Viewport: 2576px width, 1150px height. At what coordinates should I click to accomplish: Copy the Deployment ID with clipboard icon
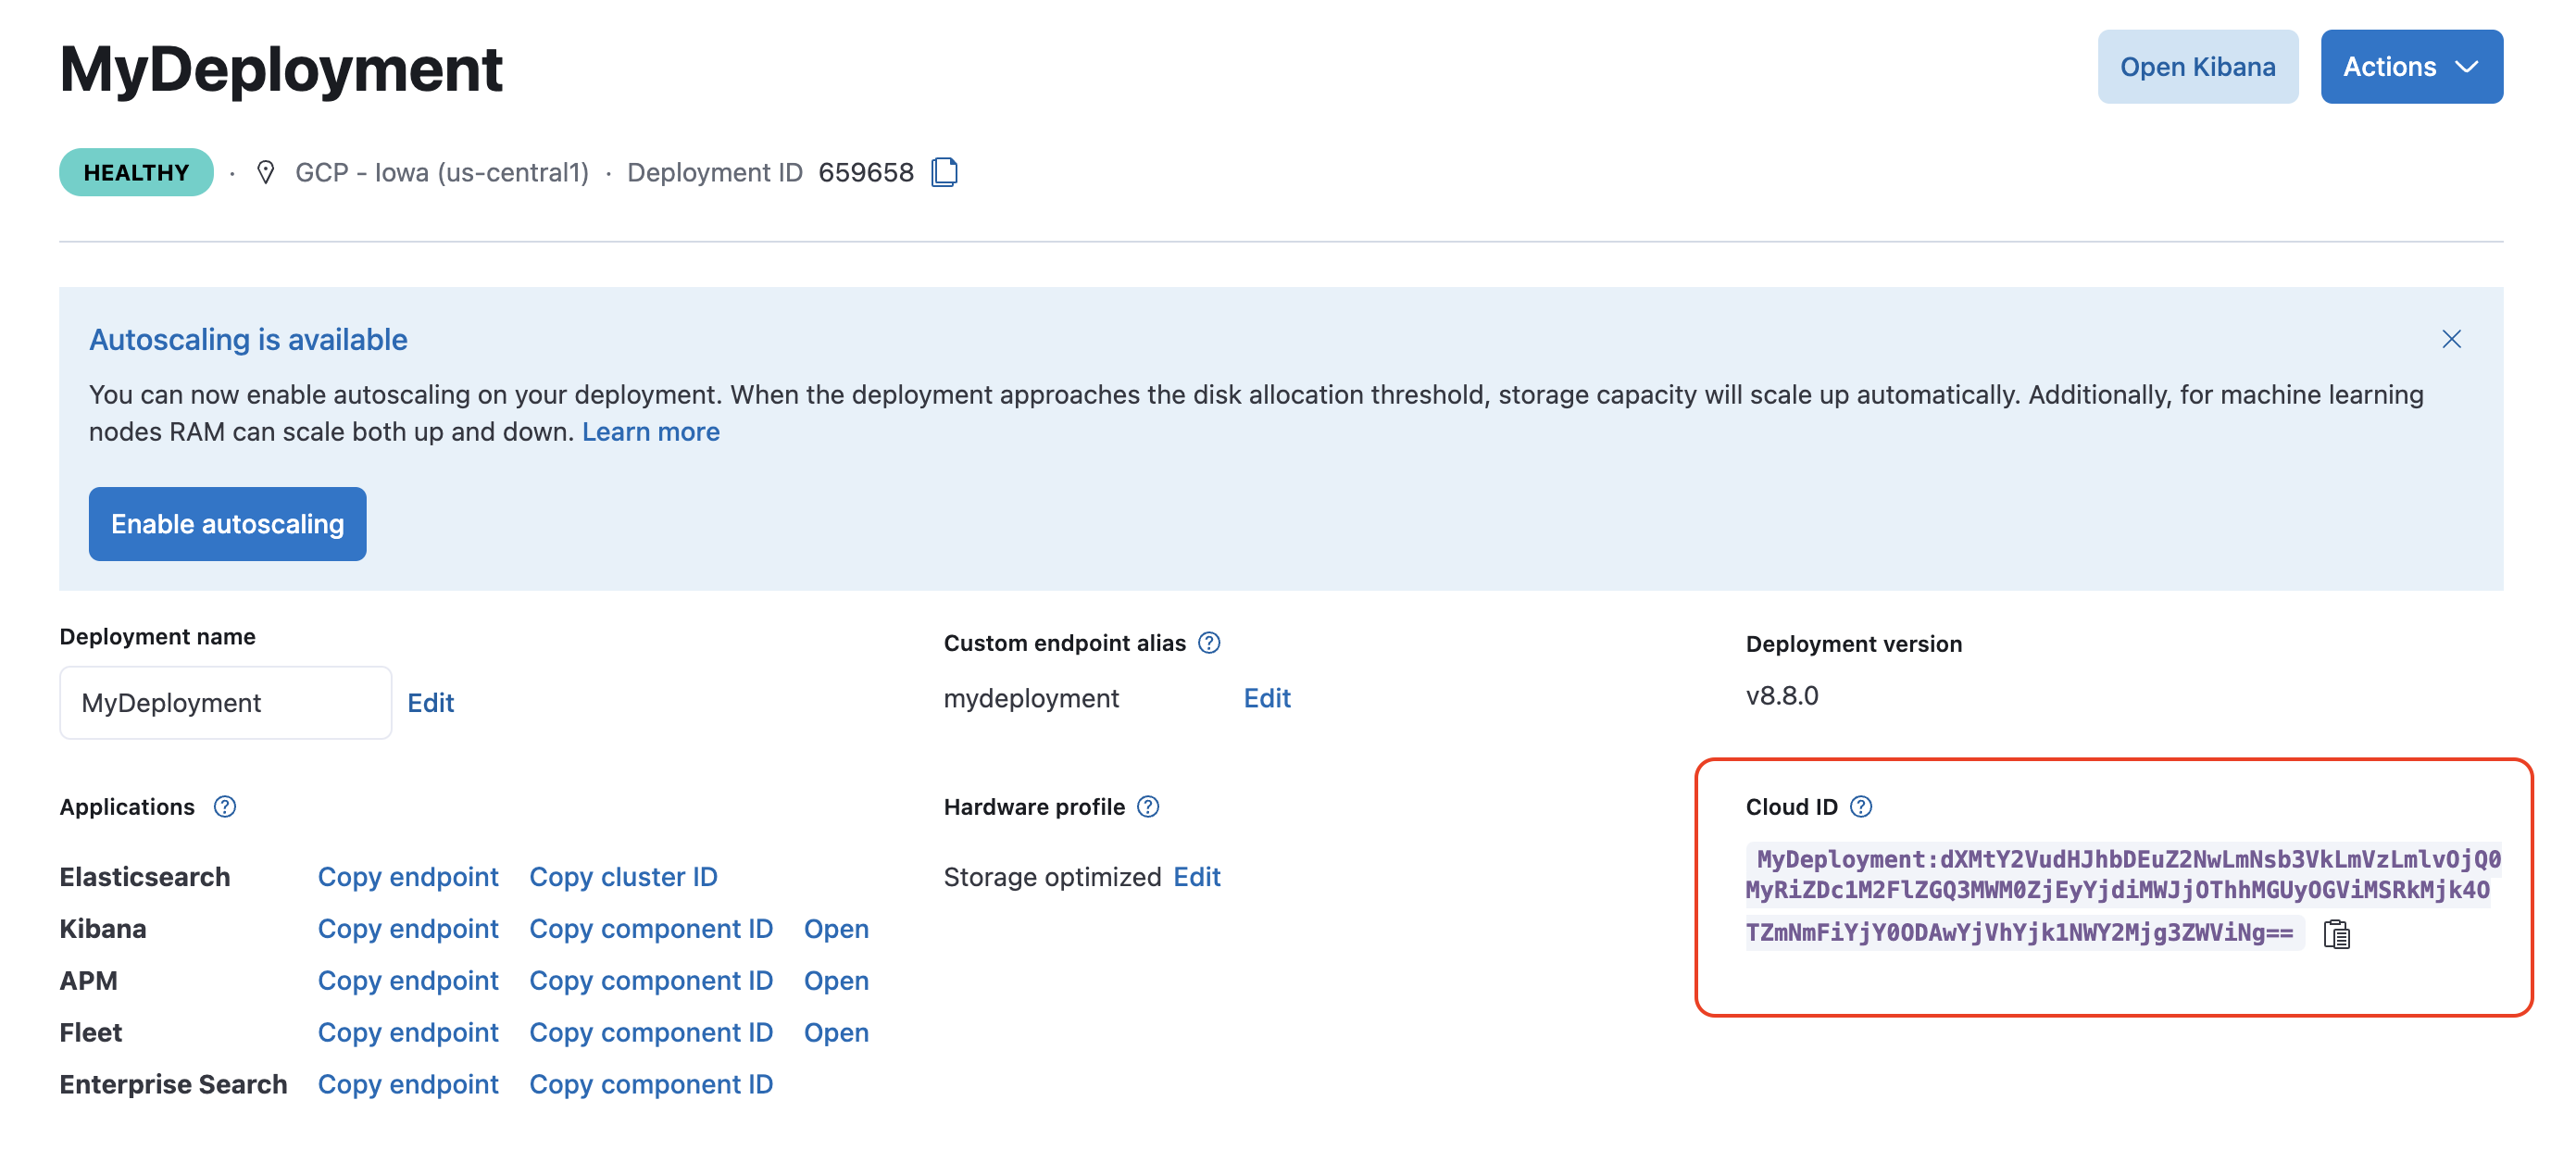pos(944,172)
